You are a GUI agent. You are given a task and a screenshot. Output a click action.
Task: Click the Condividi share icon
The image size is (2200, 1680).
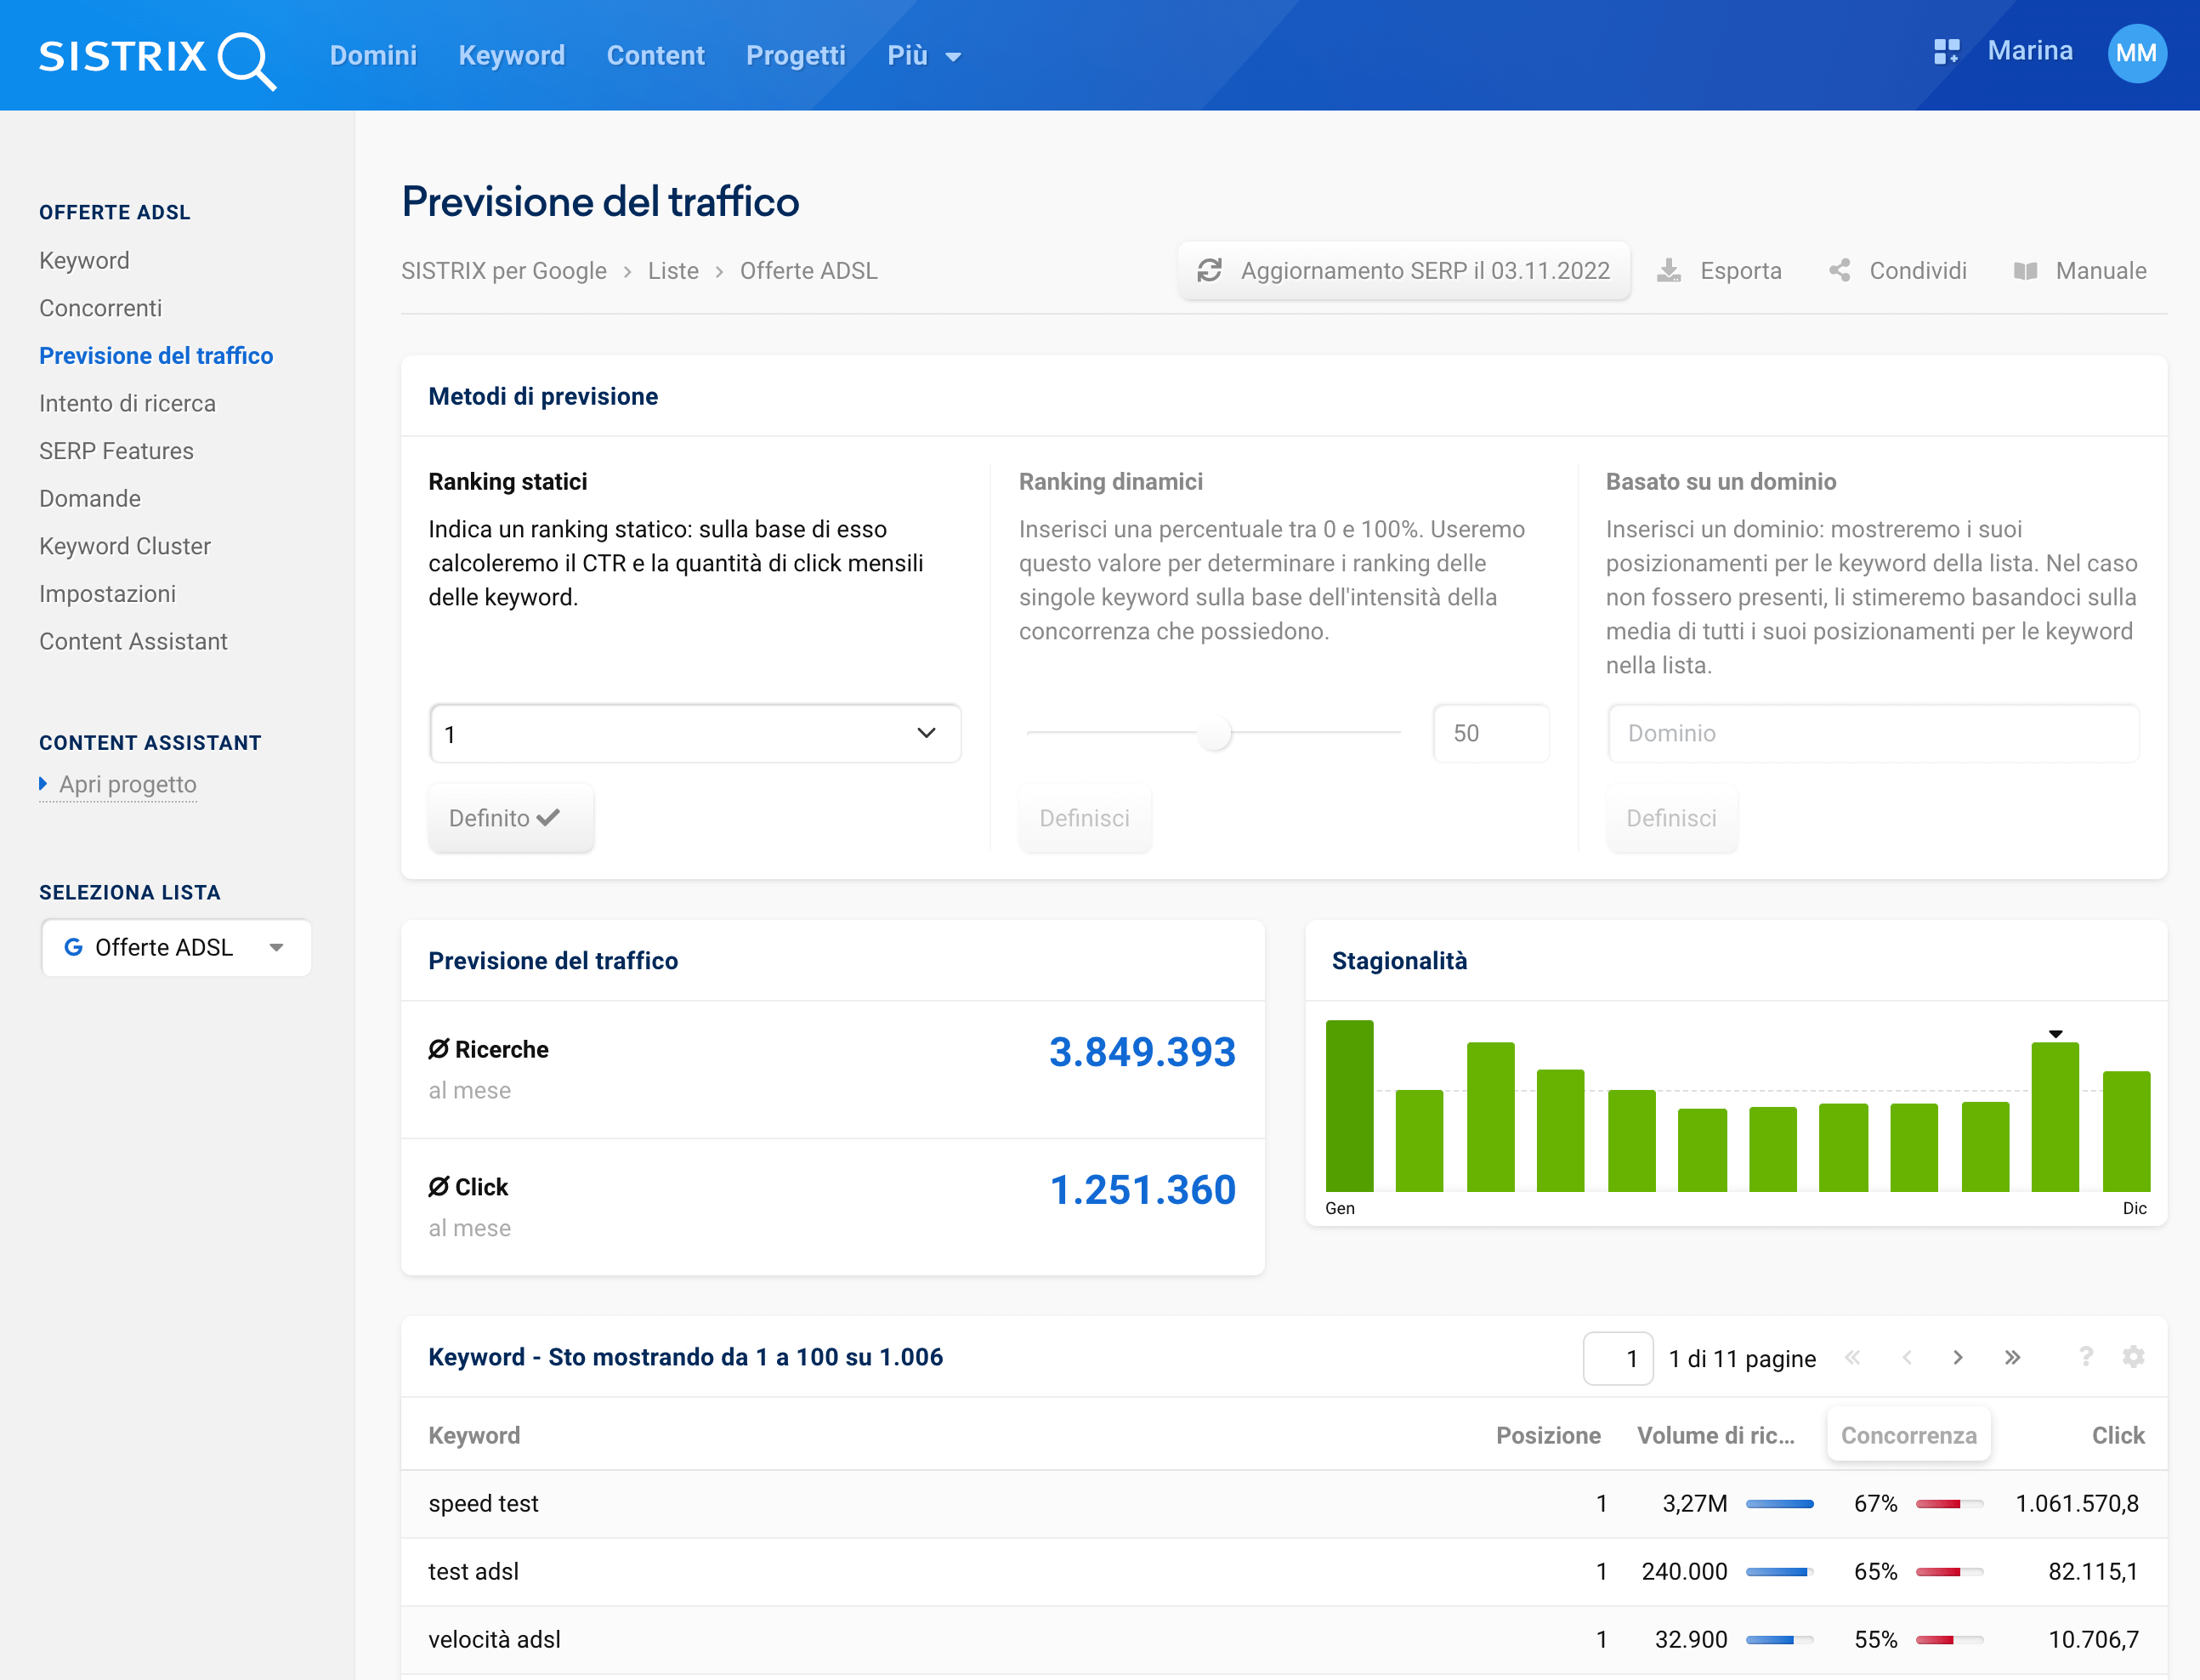coord(1840,271)
